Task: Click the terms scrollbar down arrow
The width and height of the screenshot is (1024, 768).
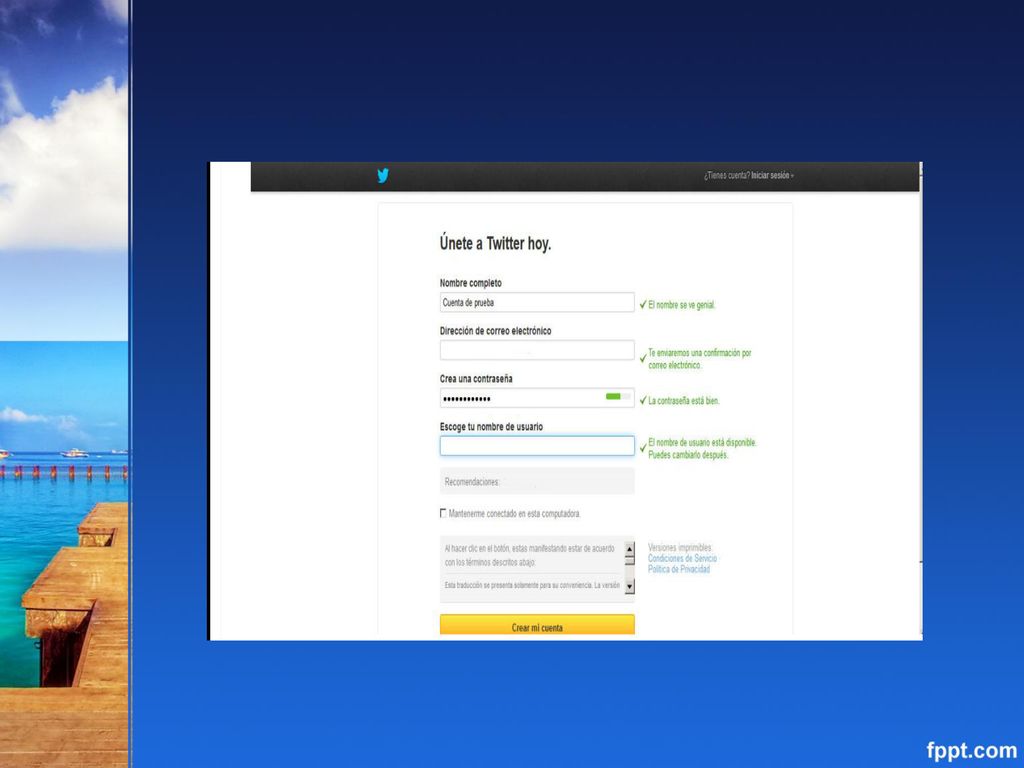Action: tap(630, 586)
